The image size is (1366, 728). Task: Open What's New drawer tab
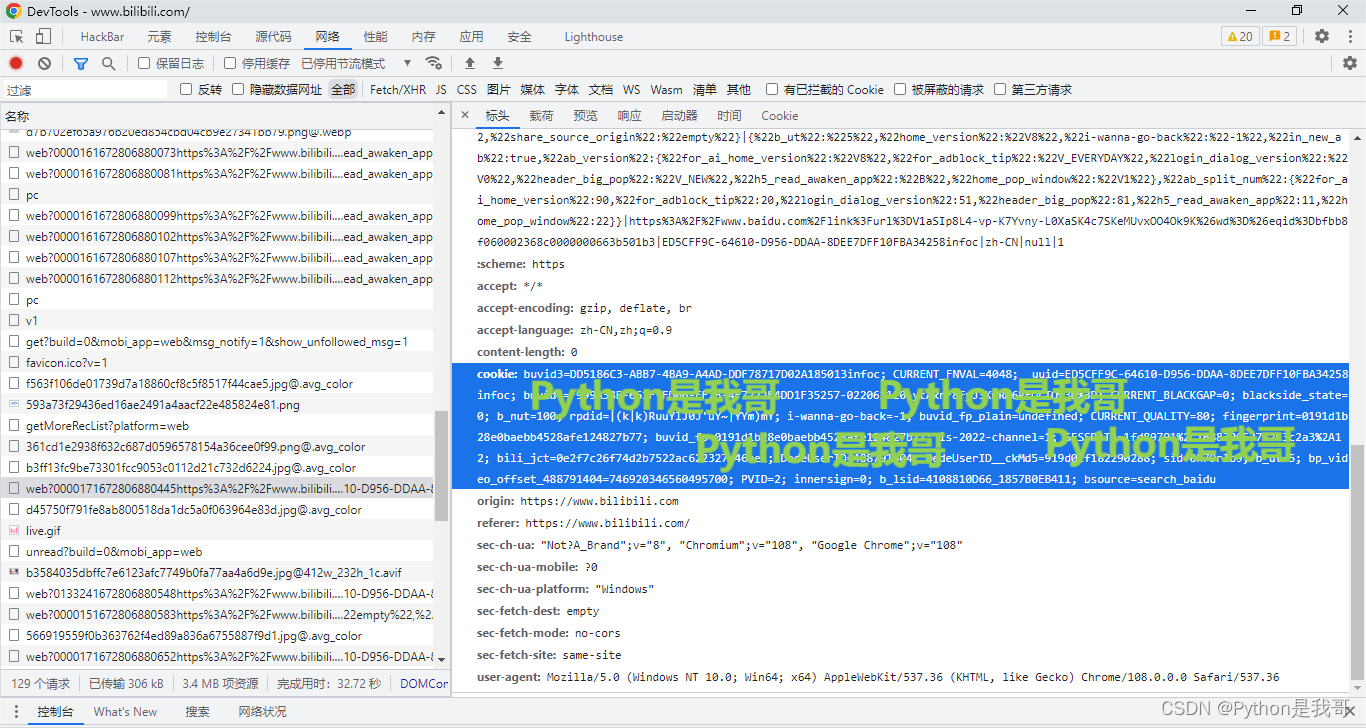tap(125, 712)
